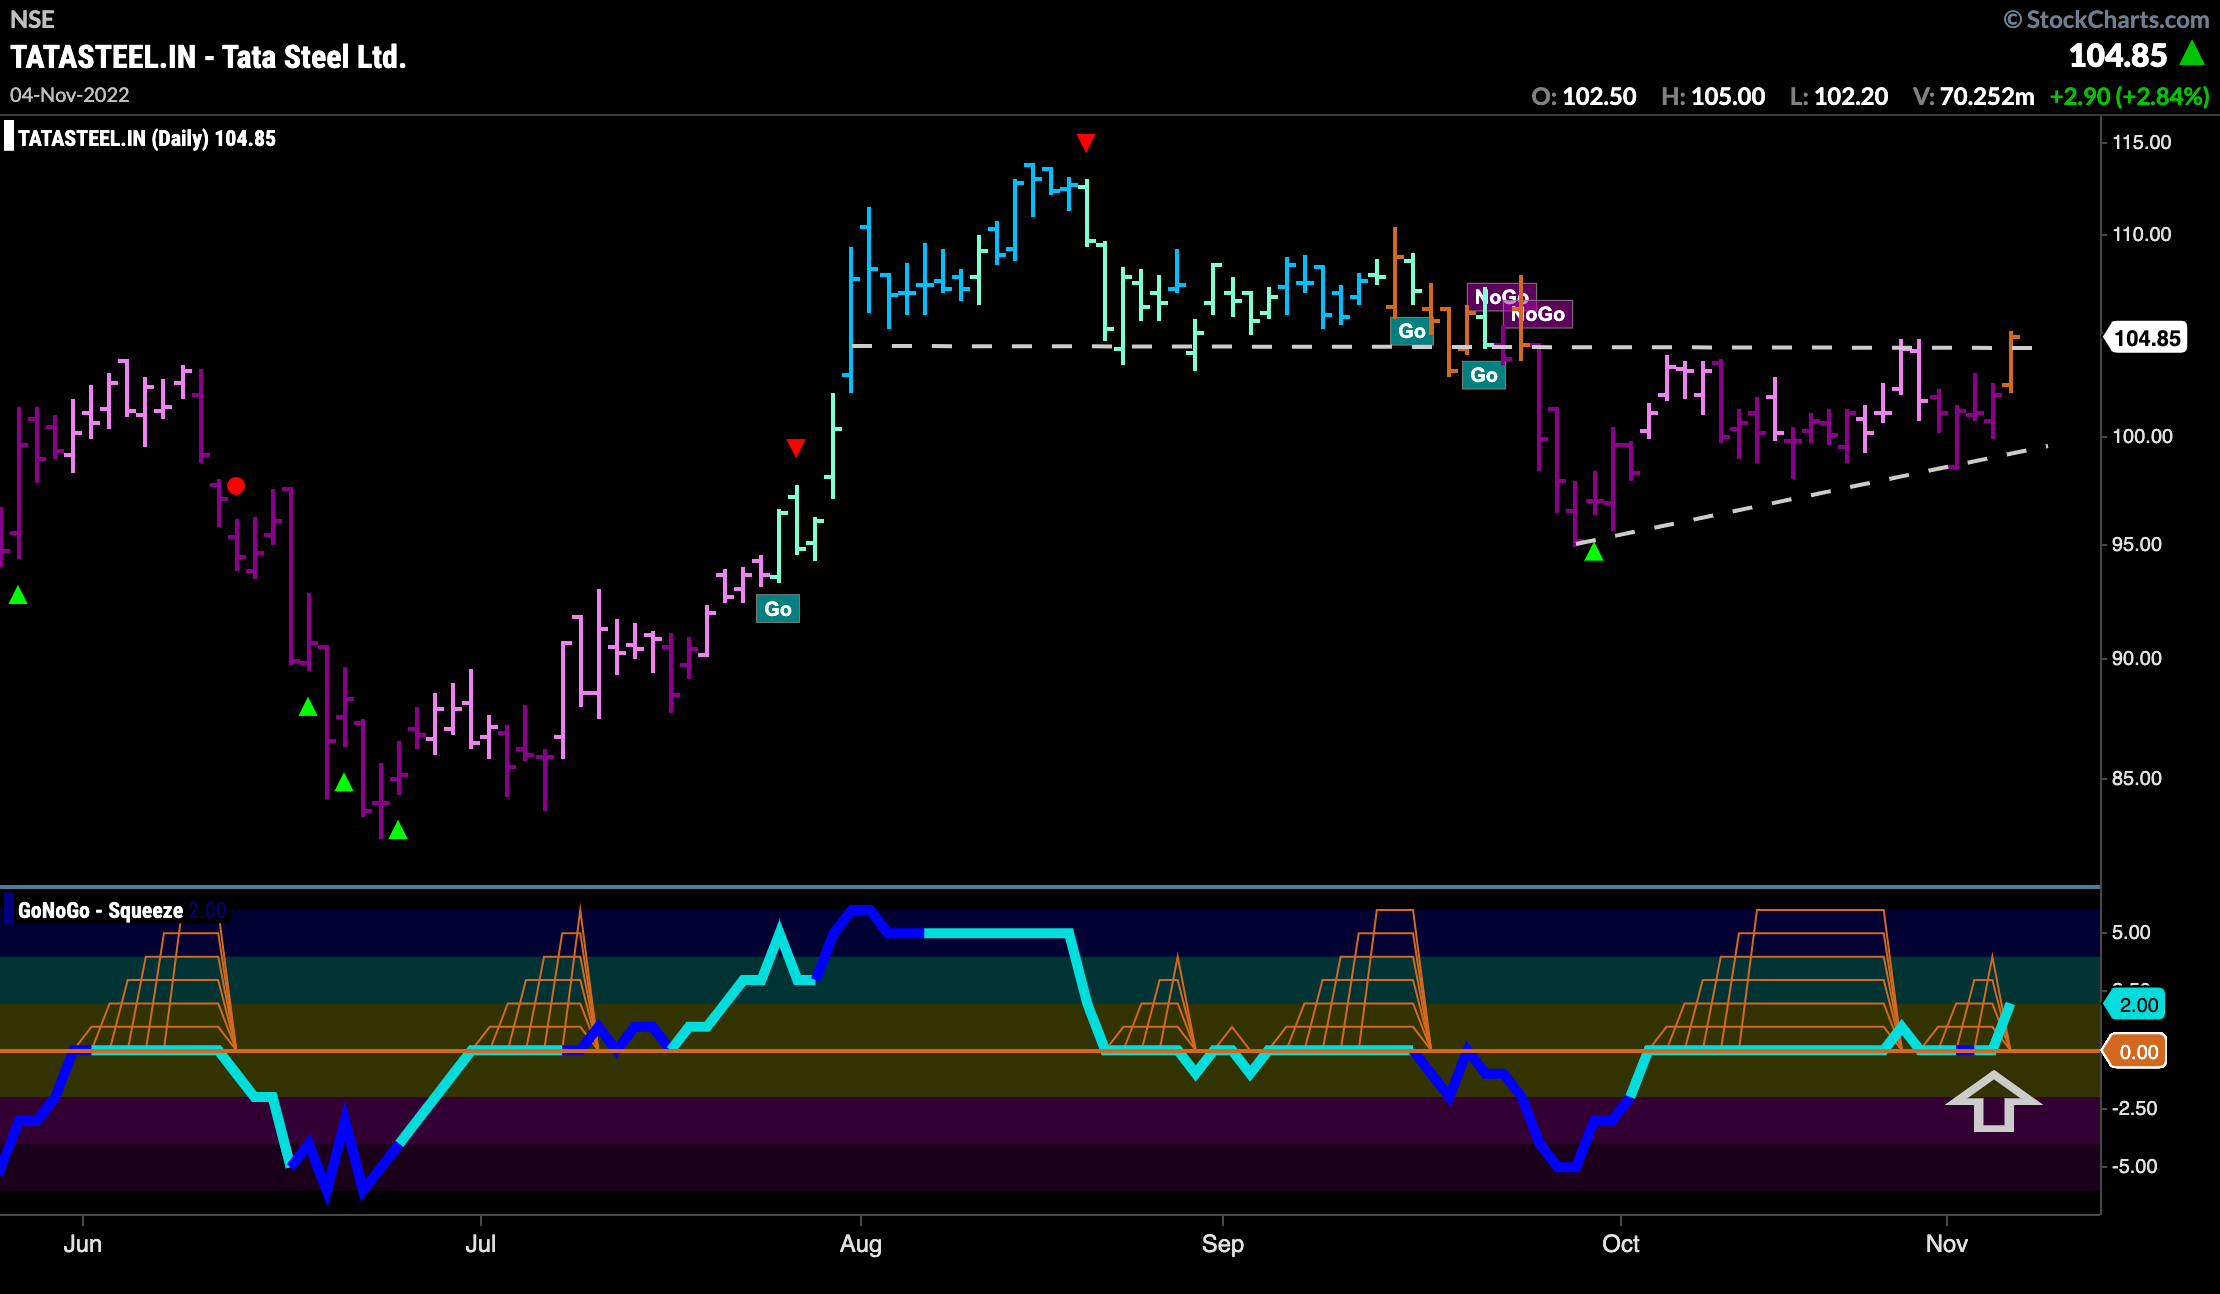This screenshot has width=2220, height=1294.
Task: Click the red circle marker in June
Action: click(x=236, y=486)
